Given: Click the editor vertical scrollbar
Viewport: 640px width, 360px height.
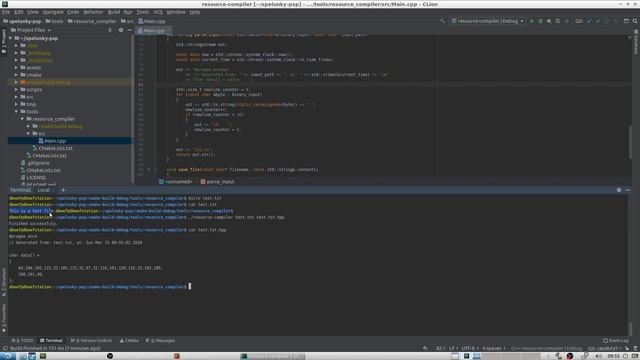Looking at the screenshot, I should (x=630, y=141).
